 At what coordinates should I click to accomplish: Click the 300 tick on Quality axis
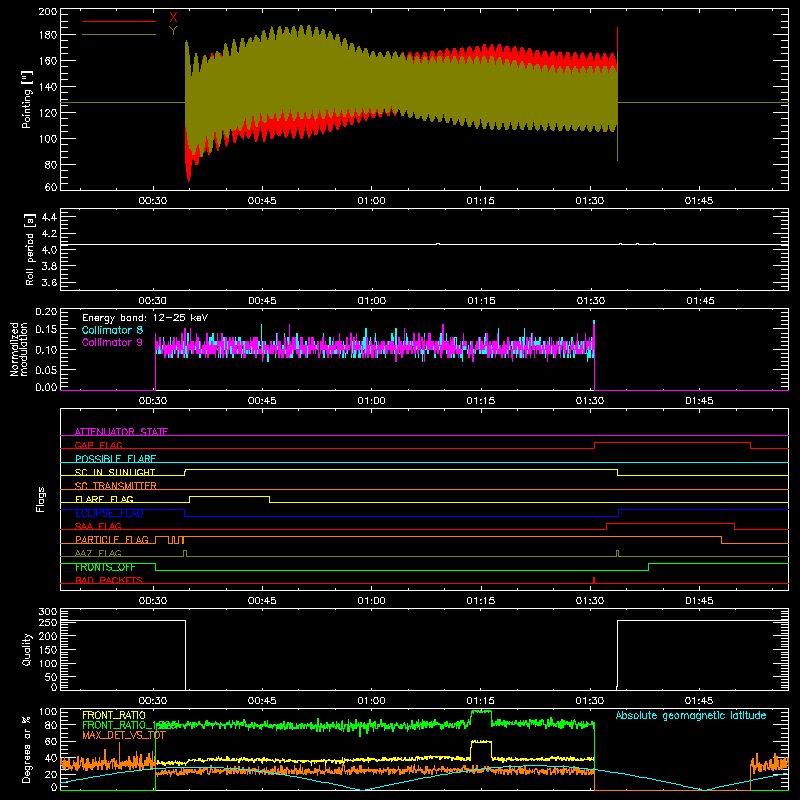click(48, 612)
